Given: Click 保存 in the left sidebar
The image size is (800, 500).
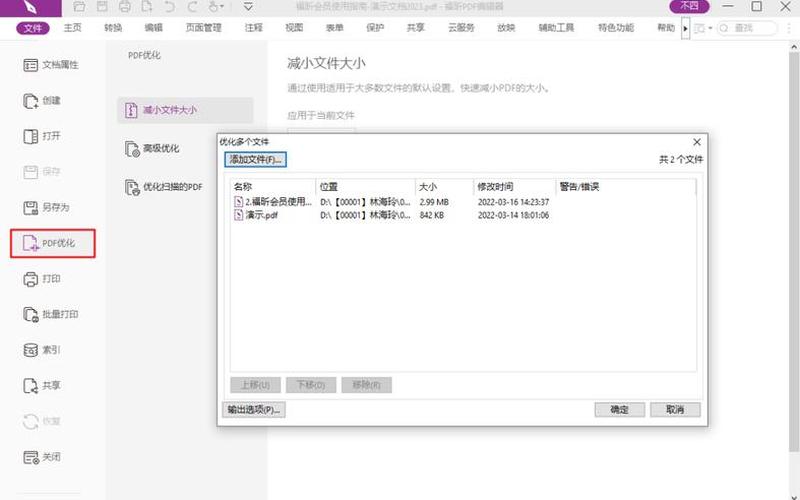Looking at the screenshot, I should click(x=42, y=172).
